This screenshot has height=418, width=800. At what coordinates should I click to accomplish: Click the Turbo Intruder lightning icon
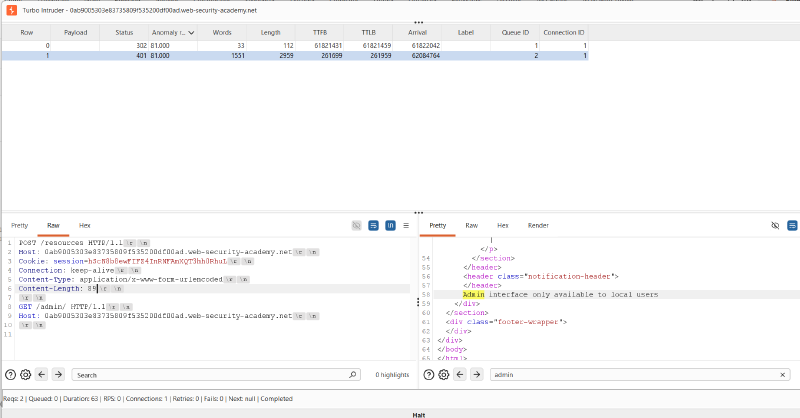pos(11,10)
